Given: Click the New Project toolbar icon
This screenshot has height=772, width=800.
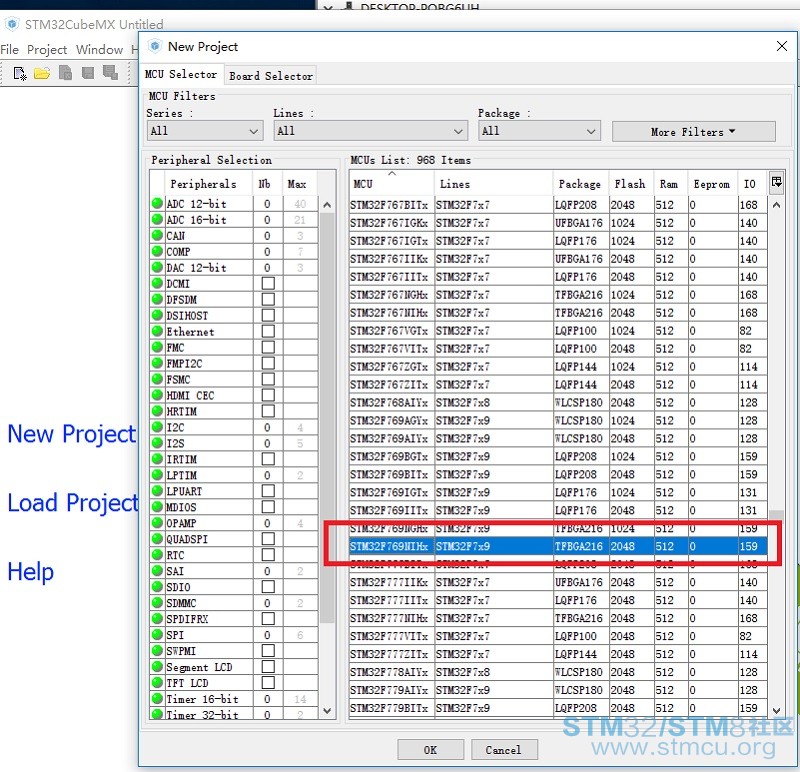Looking at the screenshot, I should pos(20,73).
